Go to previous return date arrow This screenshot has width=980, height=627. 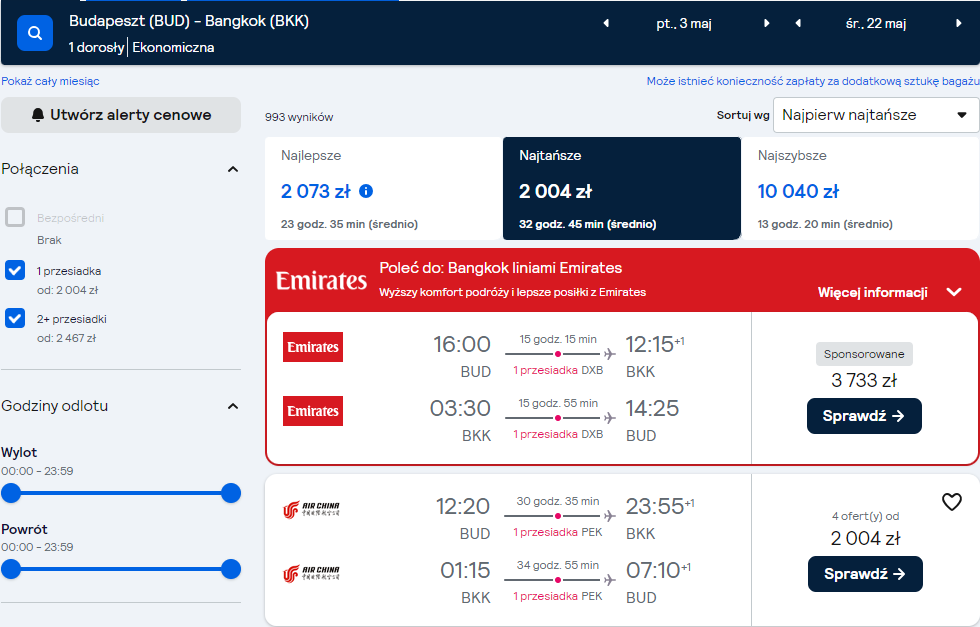click(x=798, y=23)
